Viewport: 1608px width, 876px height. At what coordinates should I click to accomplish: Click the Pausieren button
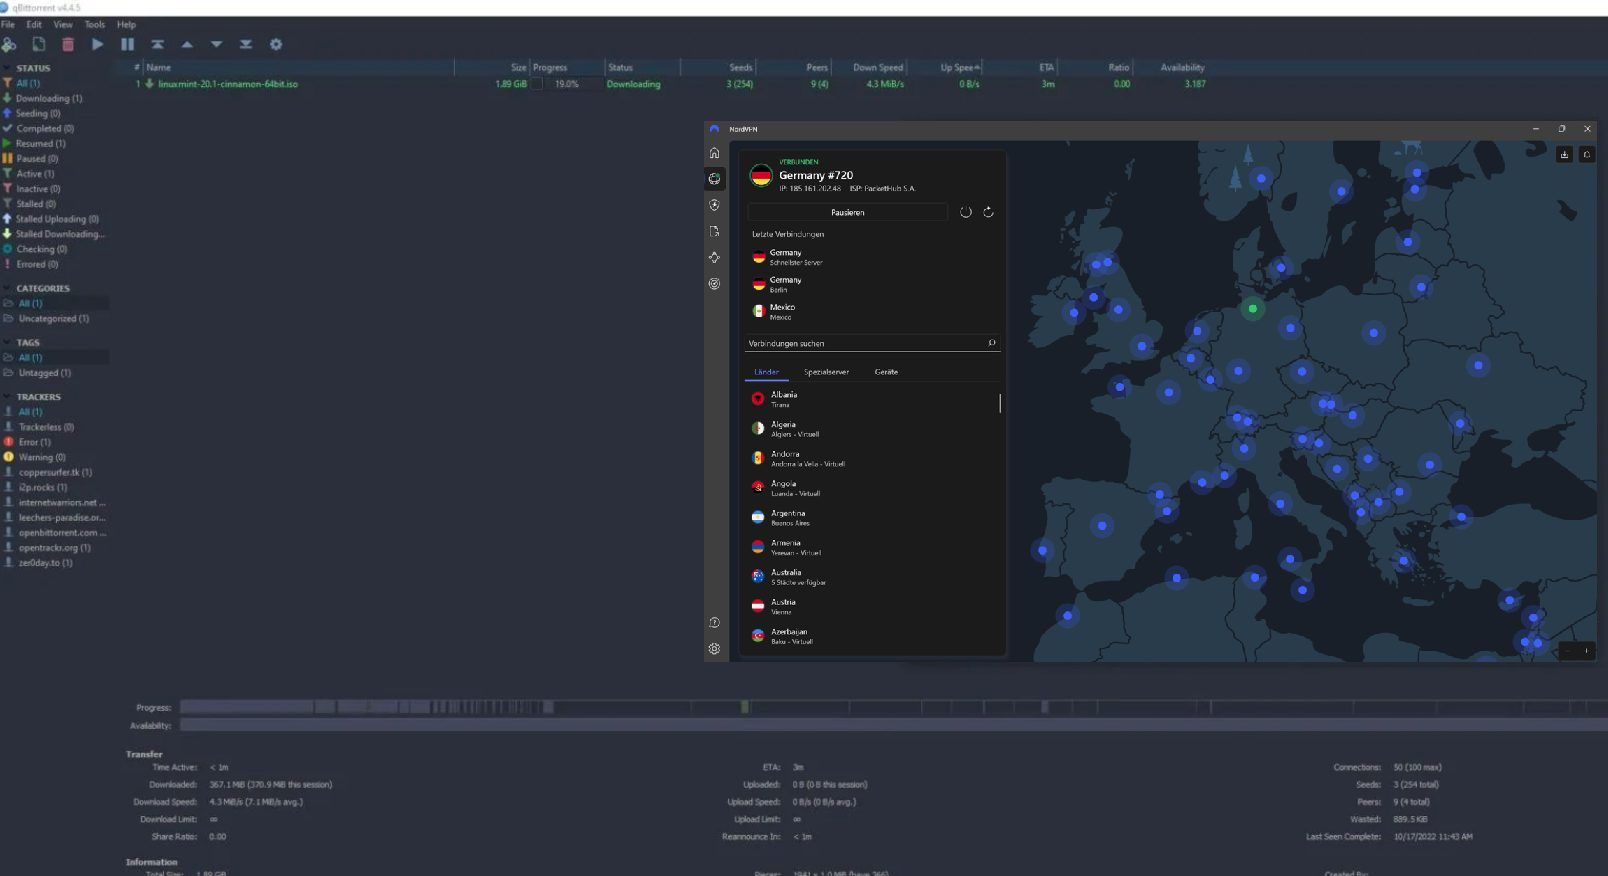(847, 212)
